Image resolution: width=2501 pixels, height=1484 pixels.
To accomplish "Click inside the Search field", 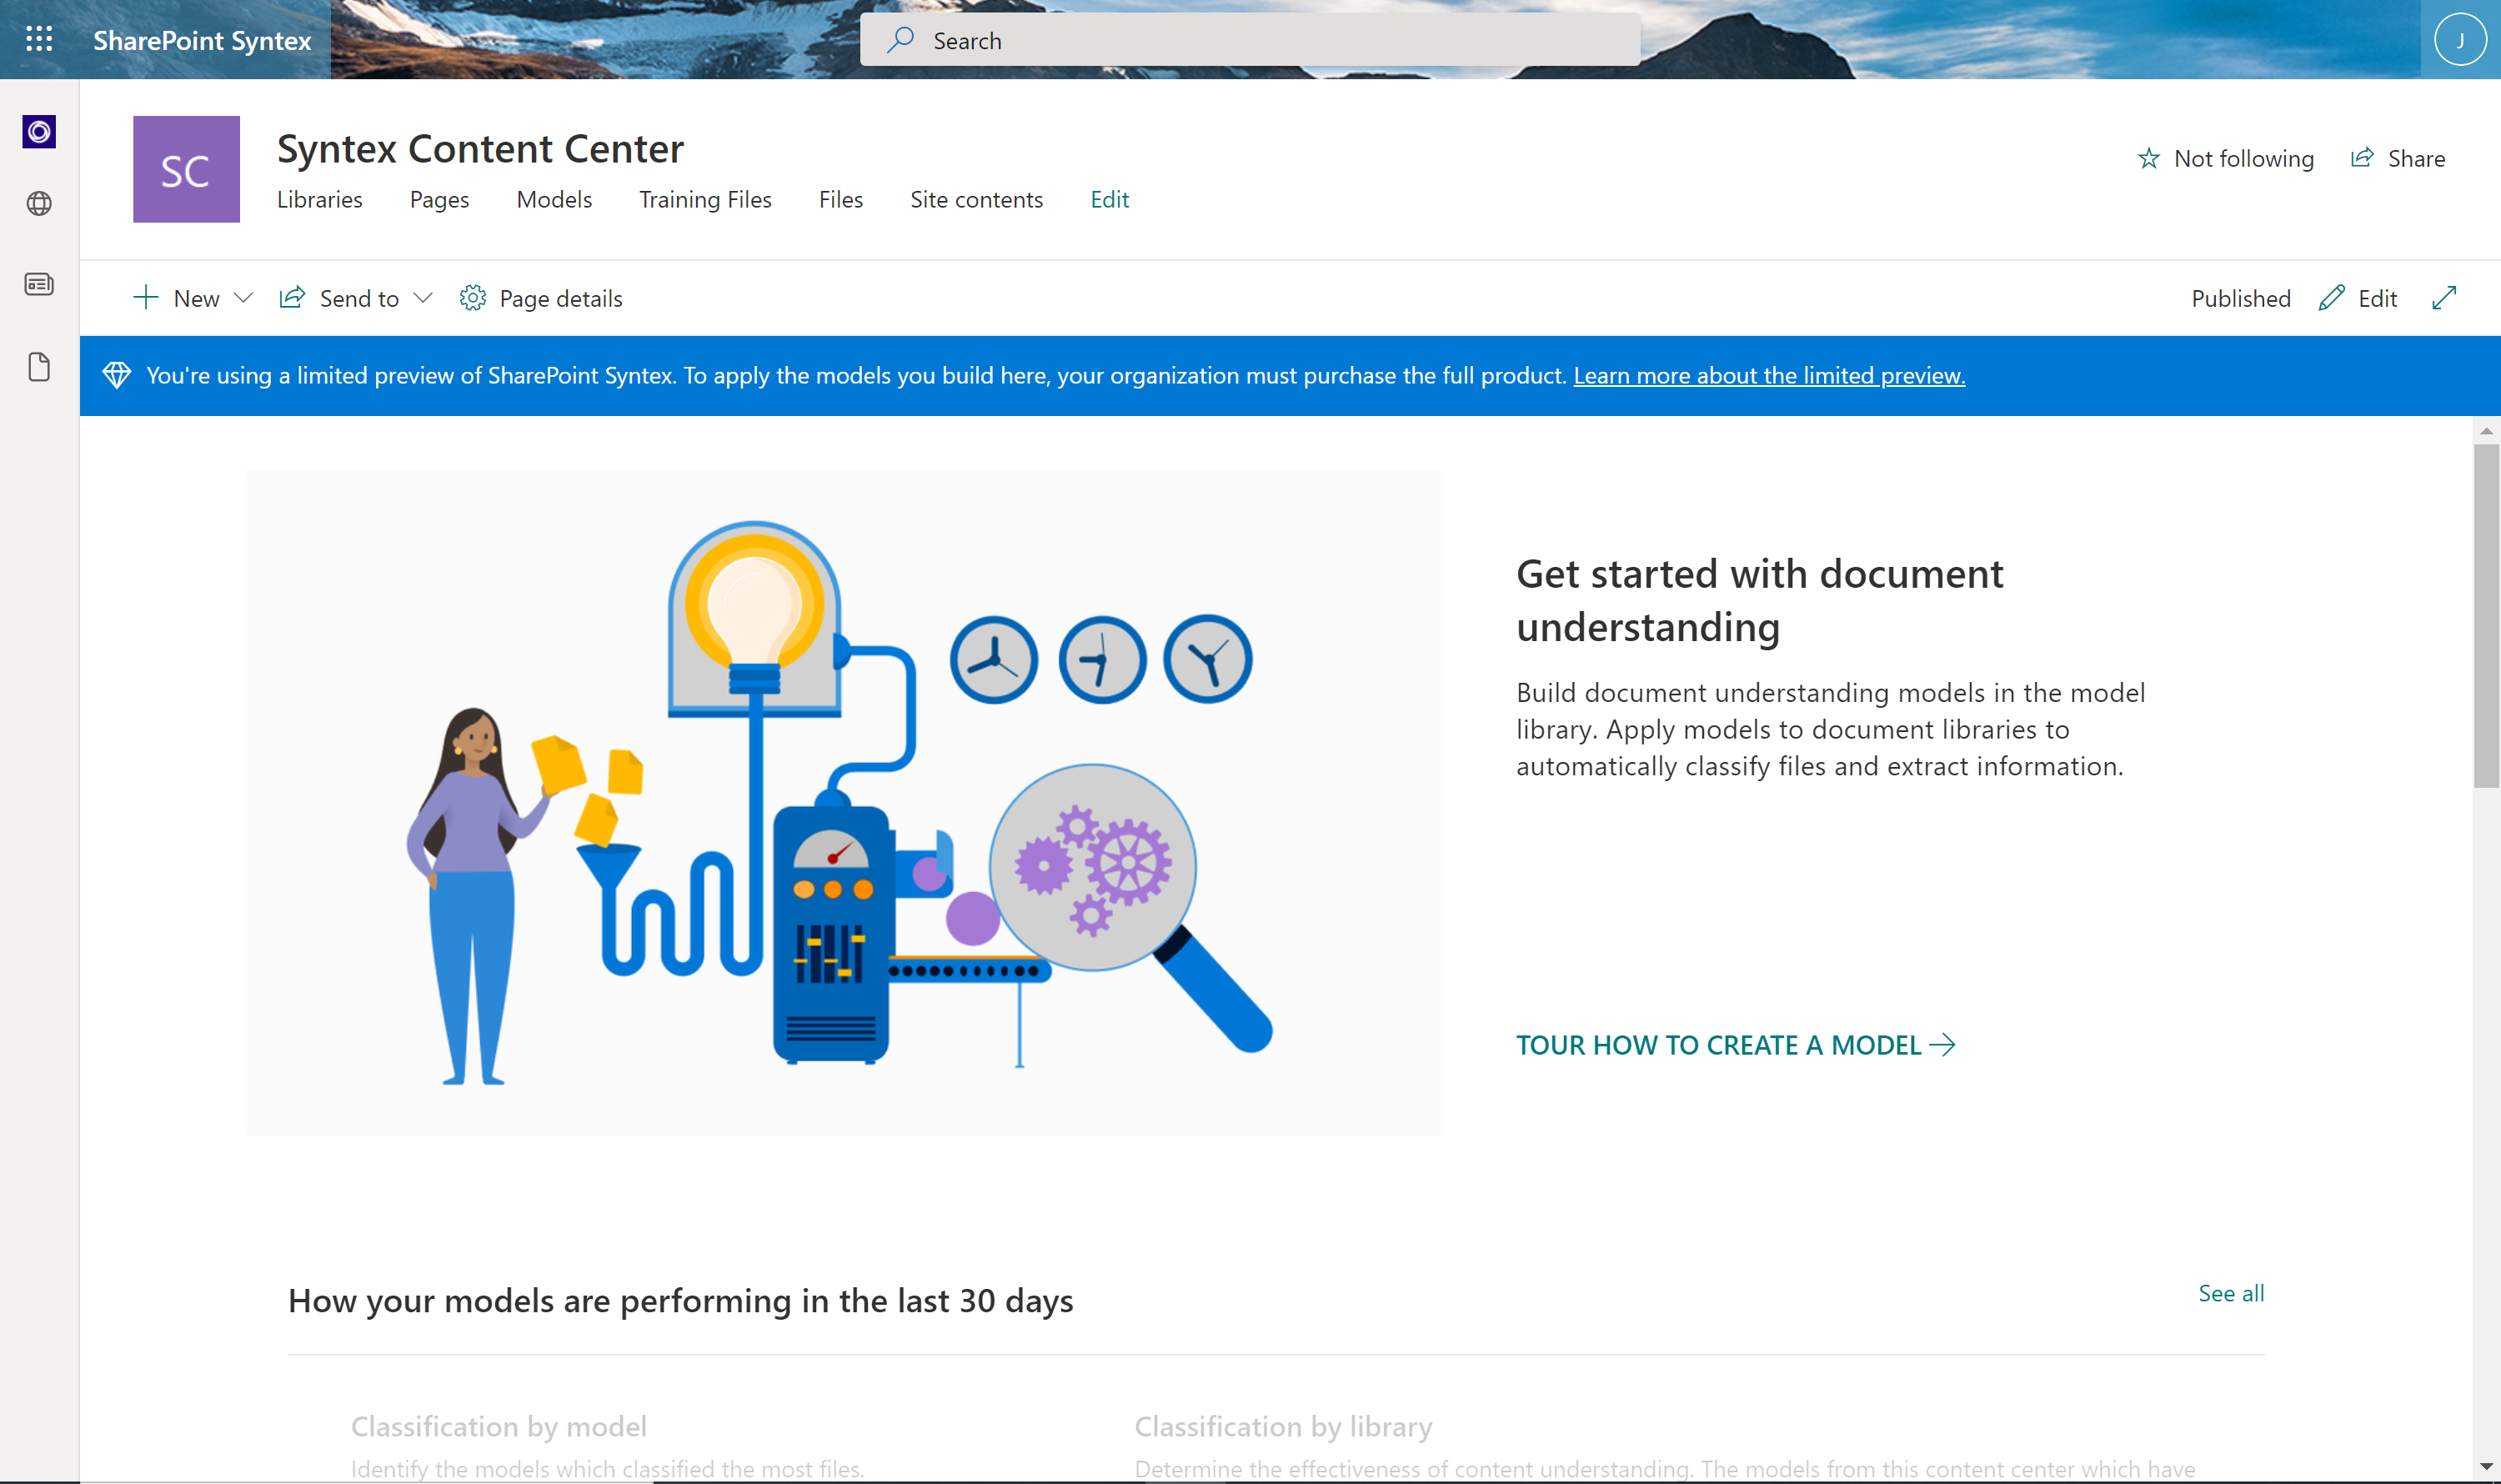I will [x=1250, y=40].
